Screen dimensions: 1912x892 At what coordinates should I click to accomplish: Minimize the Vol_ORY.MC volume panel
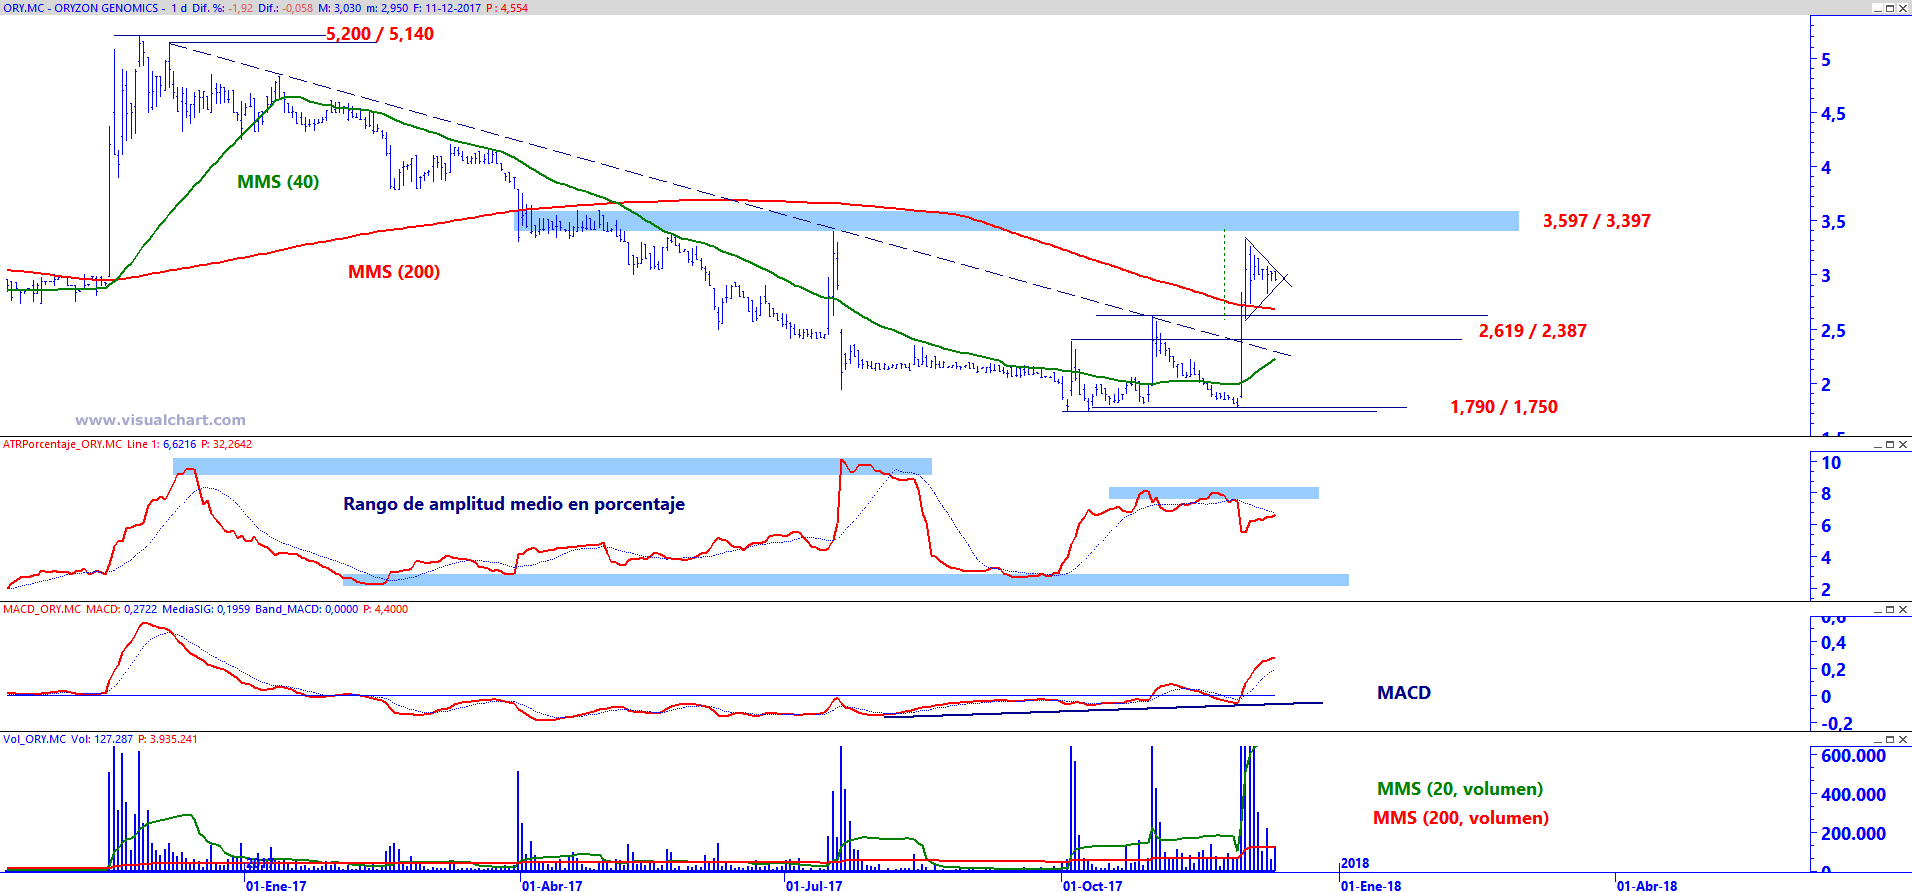point(1878,739)
